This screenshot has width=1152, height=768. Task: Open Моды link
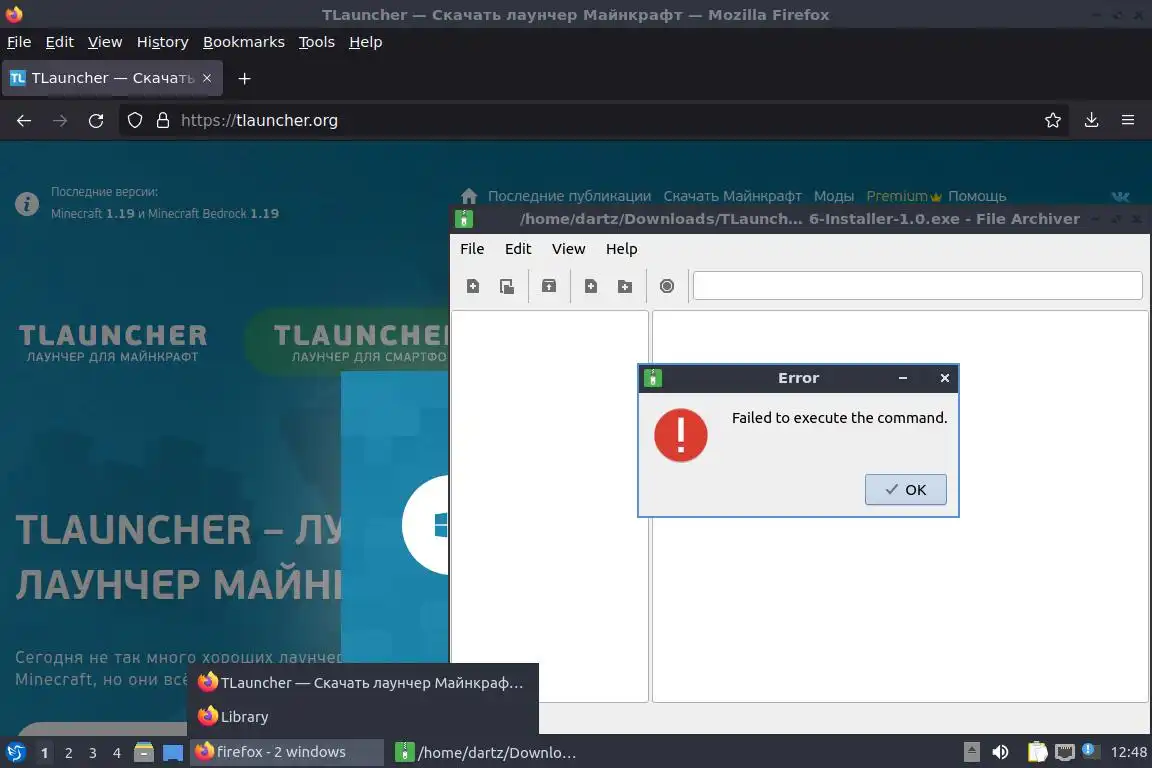pyautogui.click(x=834, y=196)
